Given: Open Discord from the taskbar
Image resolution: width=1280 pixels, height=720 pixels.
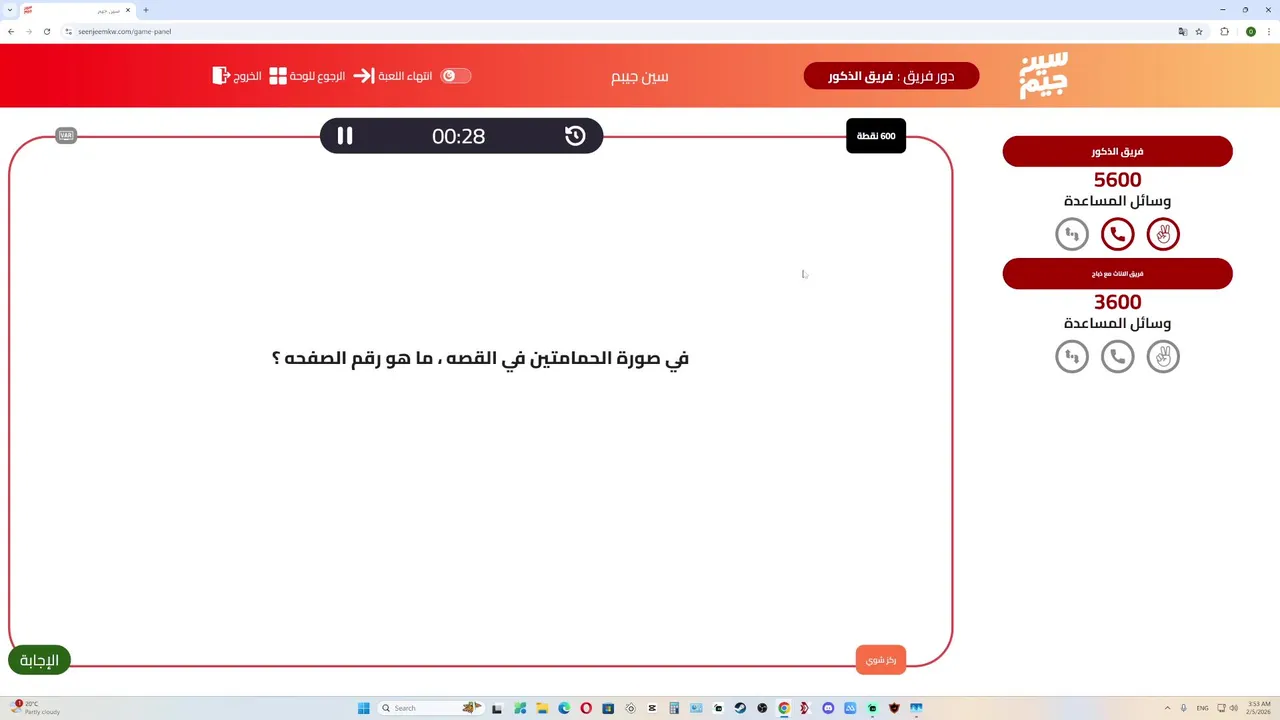Looking at the screenshot, I should click(828, 708).
